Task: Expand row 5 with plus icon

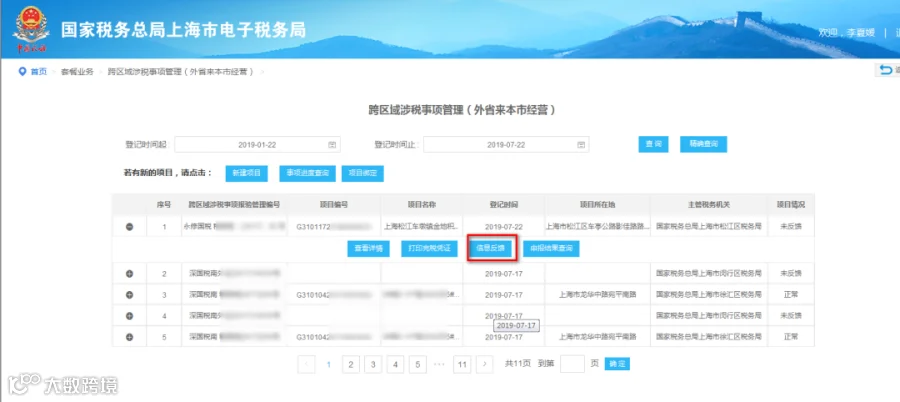Action: (x=129, y=337)
